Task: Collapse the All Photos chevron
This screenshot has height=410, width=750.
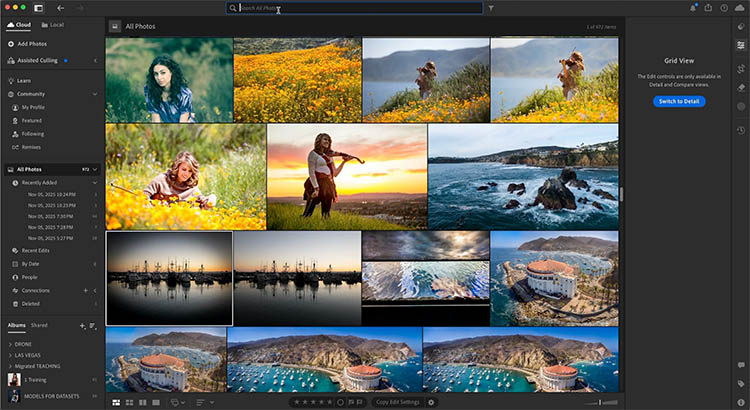Action: pos(95,169)
